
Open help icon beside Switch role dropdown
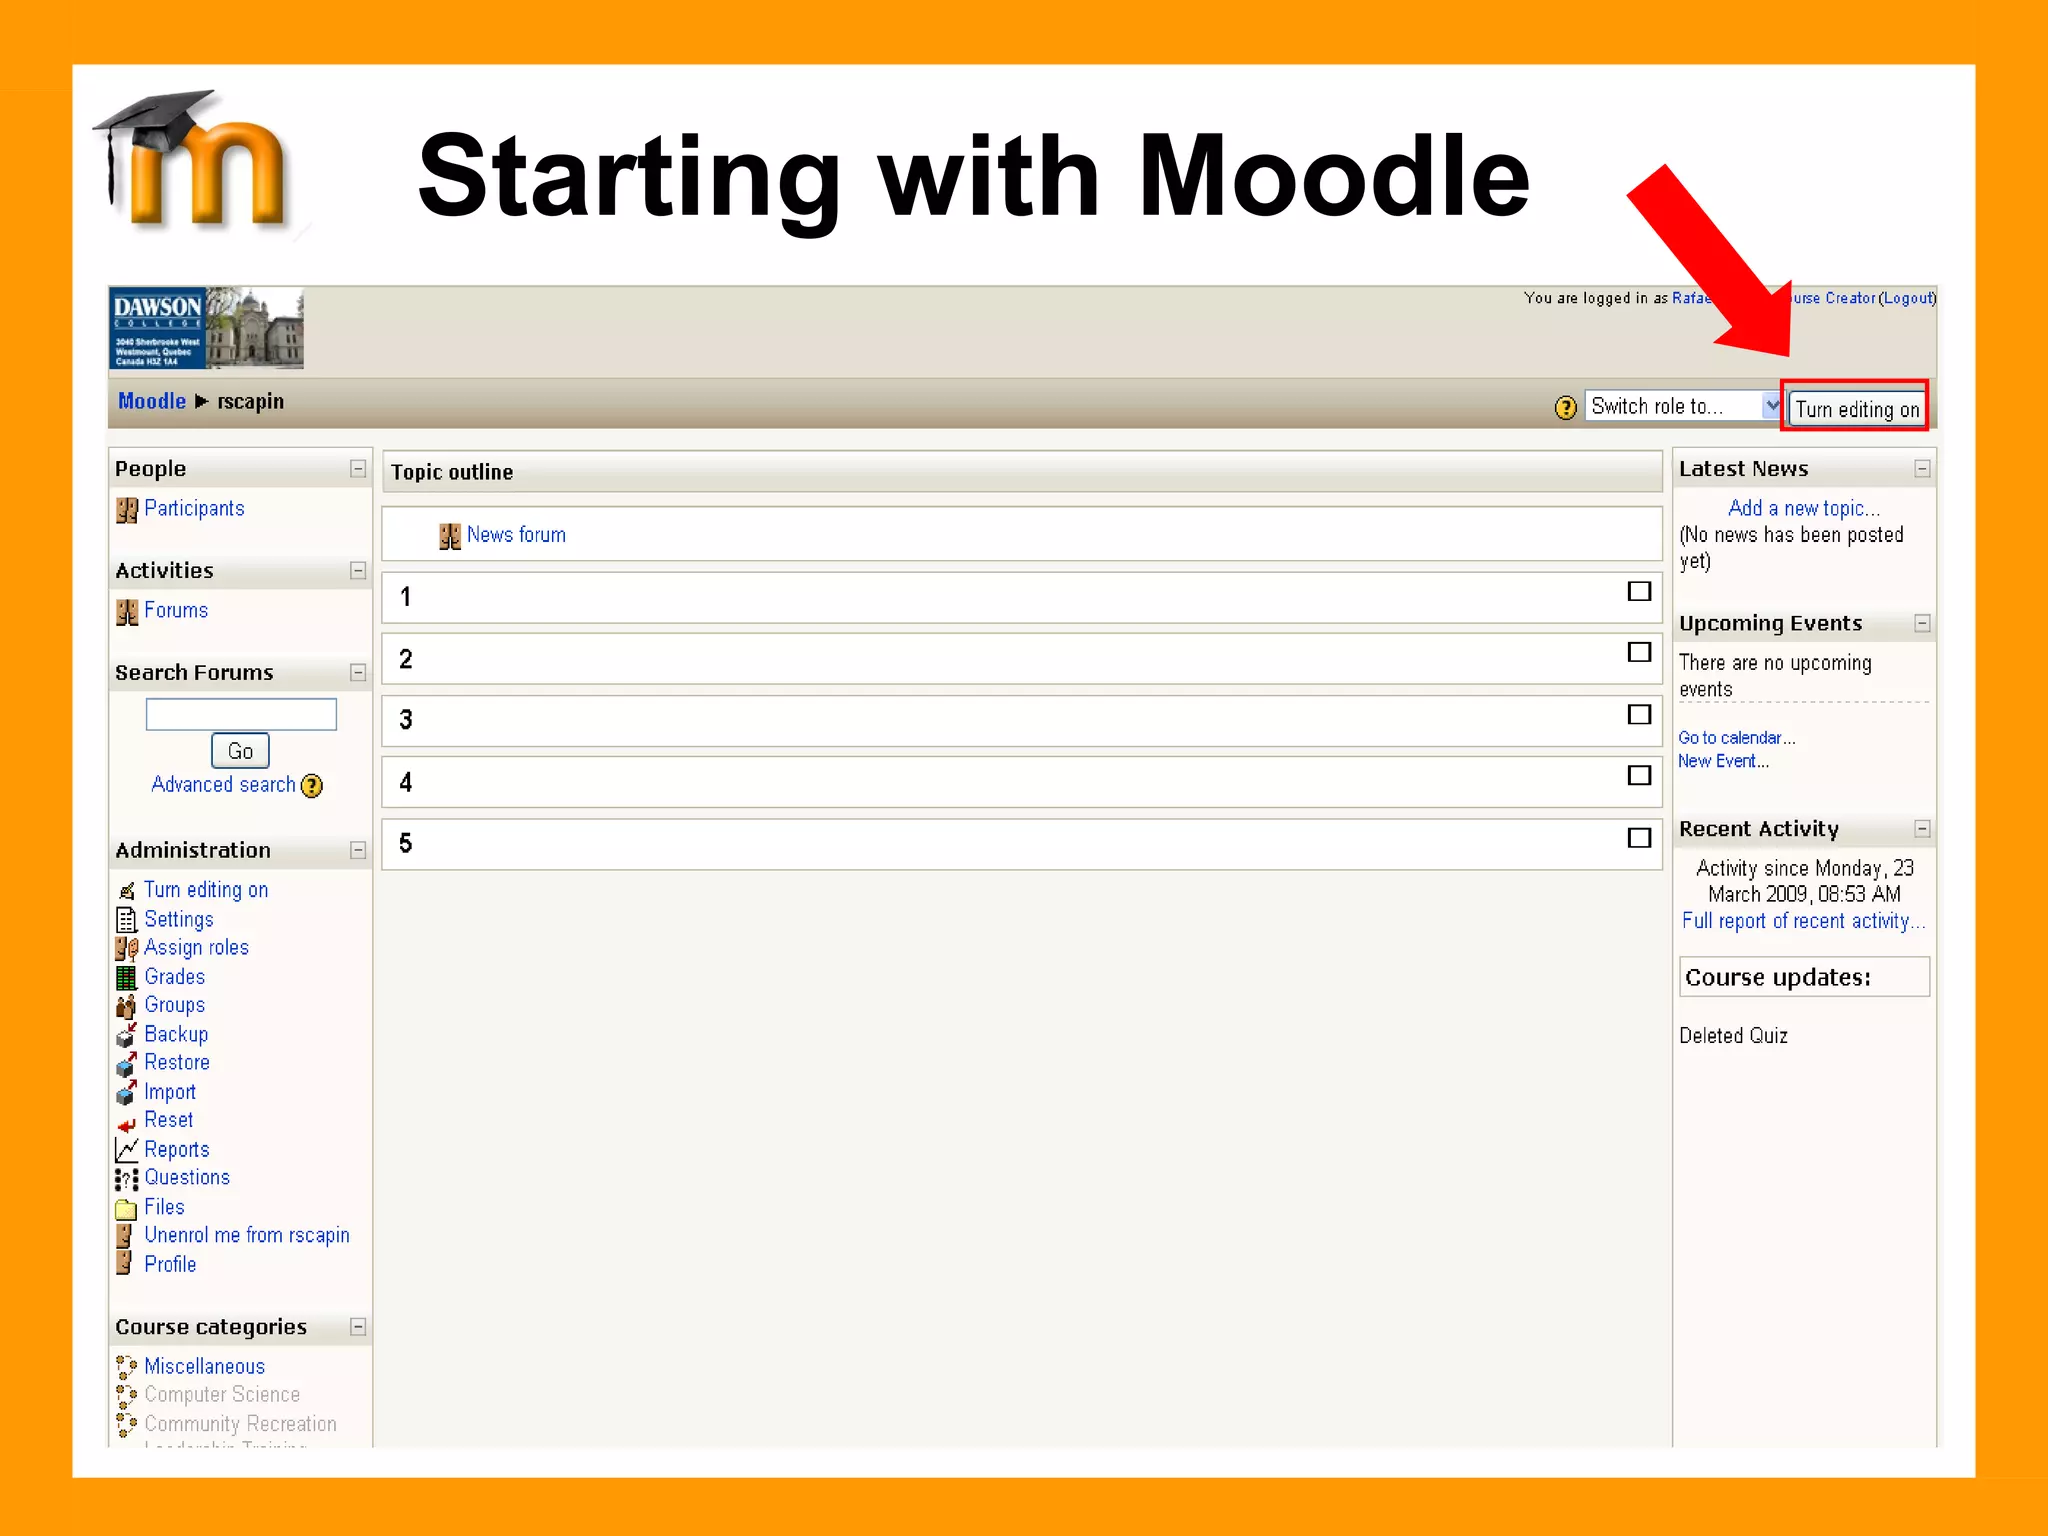tap(1566, 407)
